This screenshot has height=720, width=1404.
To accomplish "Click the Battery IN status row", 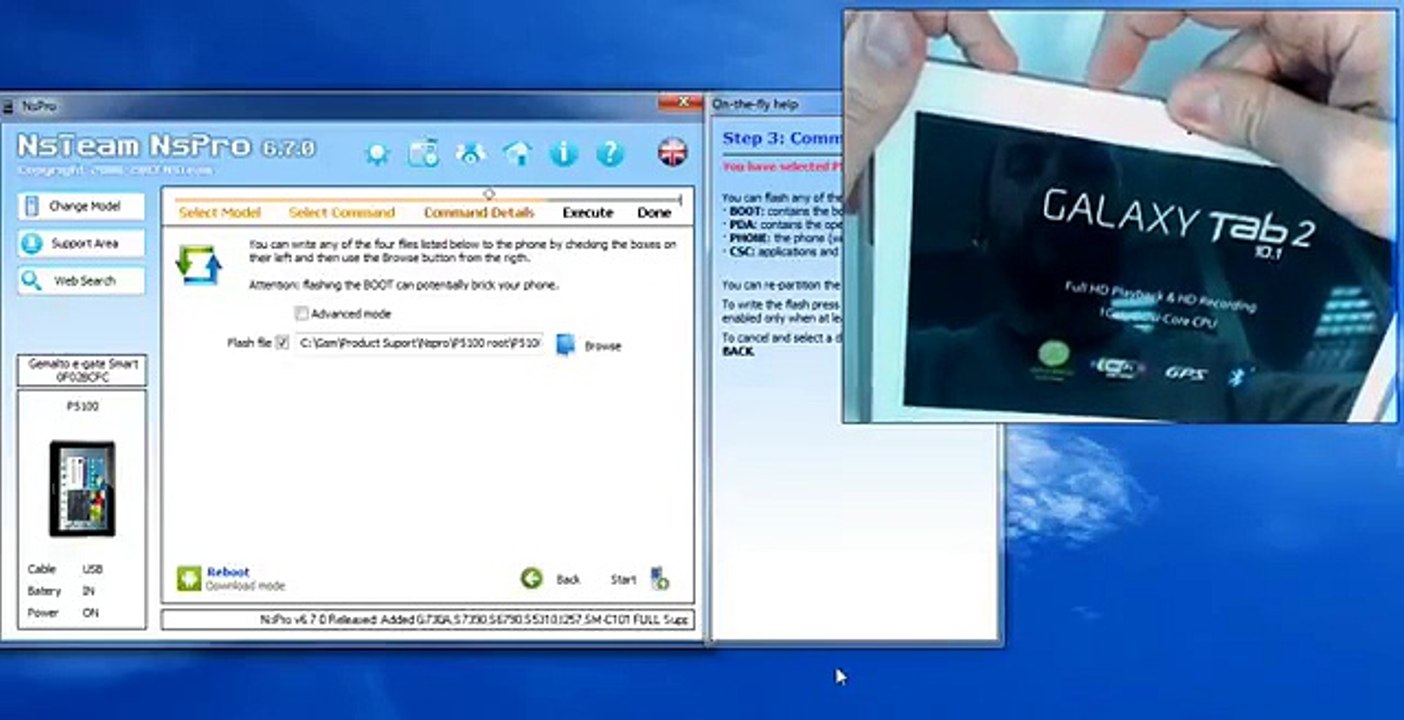I will tap(61, 591).
